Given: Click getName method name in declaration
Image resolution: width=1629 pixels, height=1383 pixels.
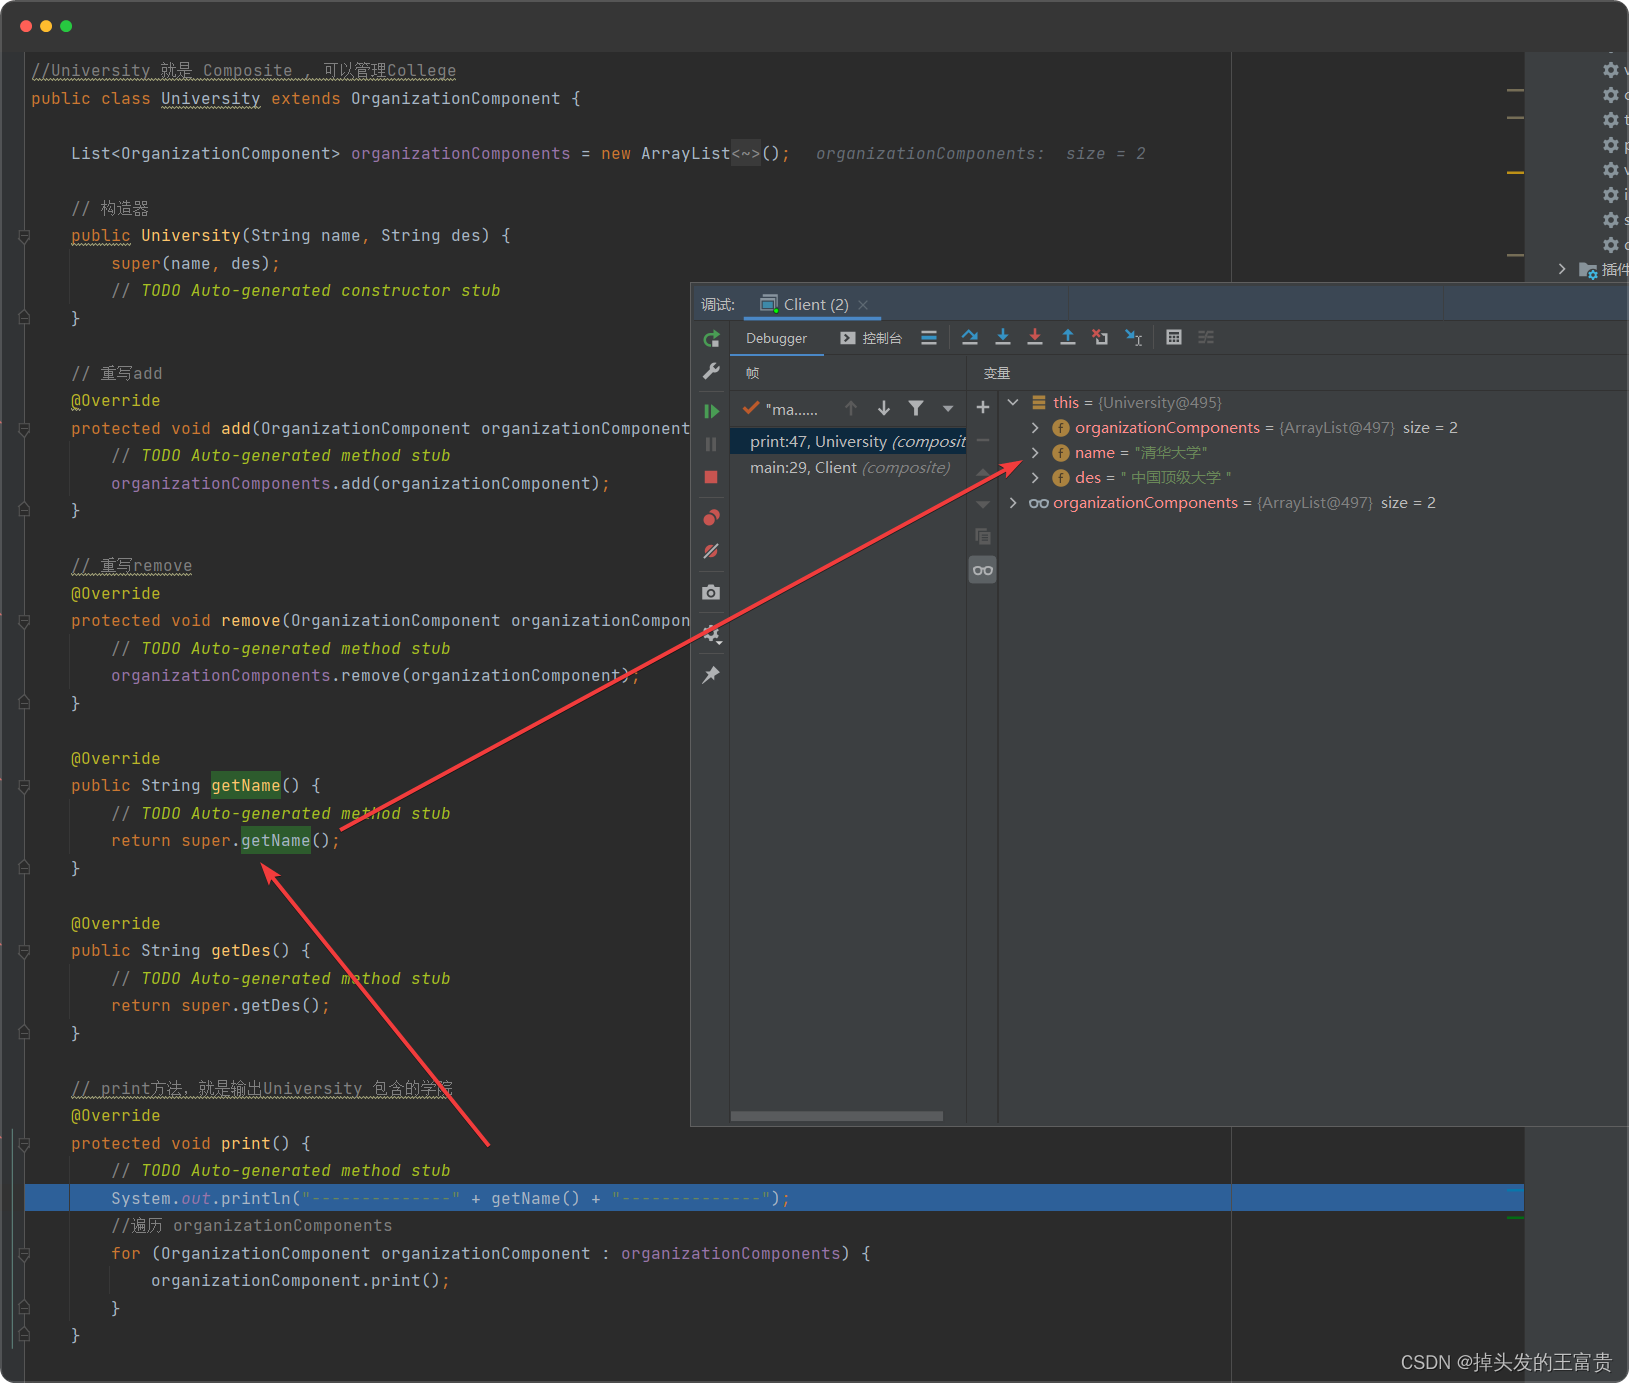Looking at the screenshot, I should pos(245,785).
